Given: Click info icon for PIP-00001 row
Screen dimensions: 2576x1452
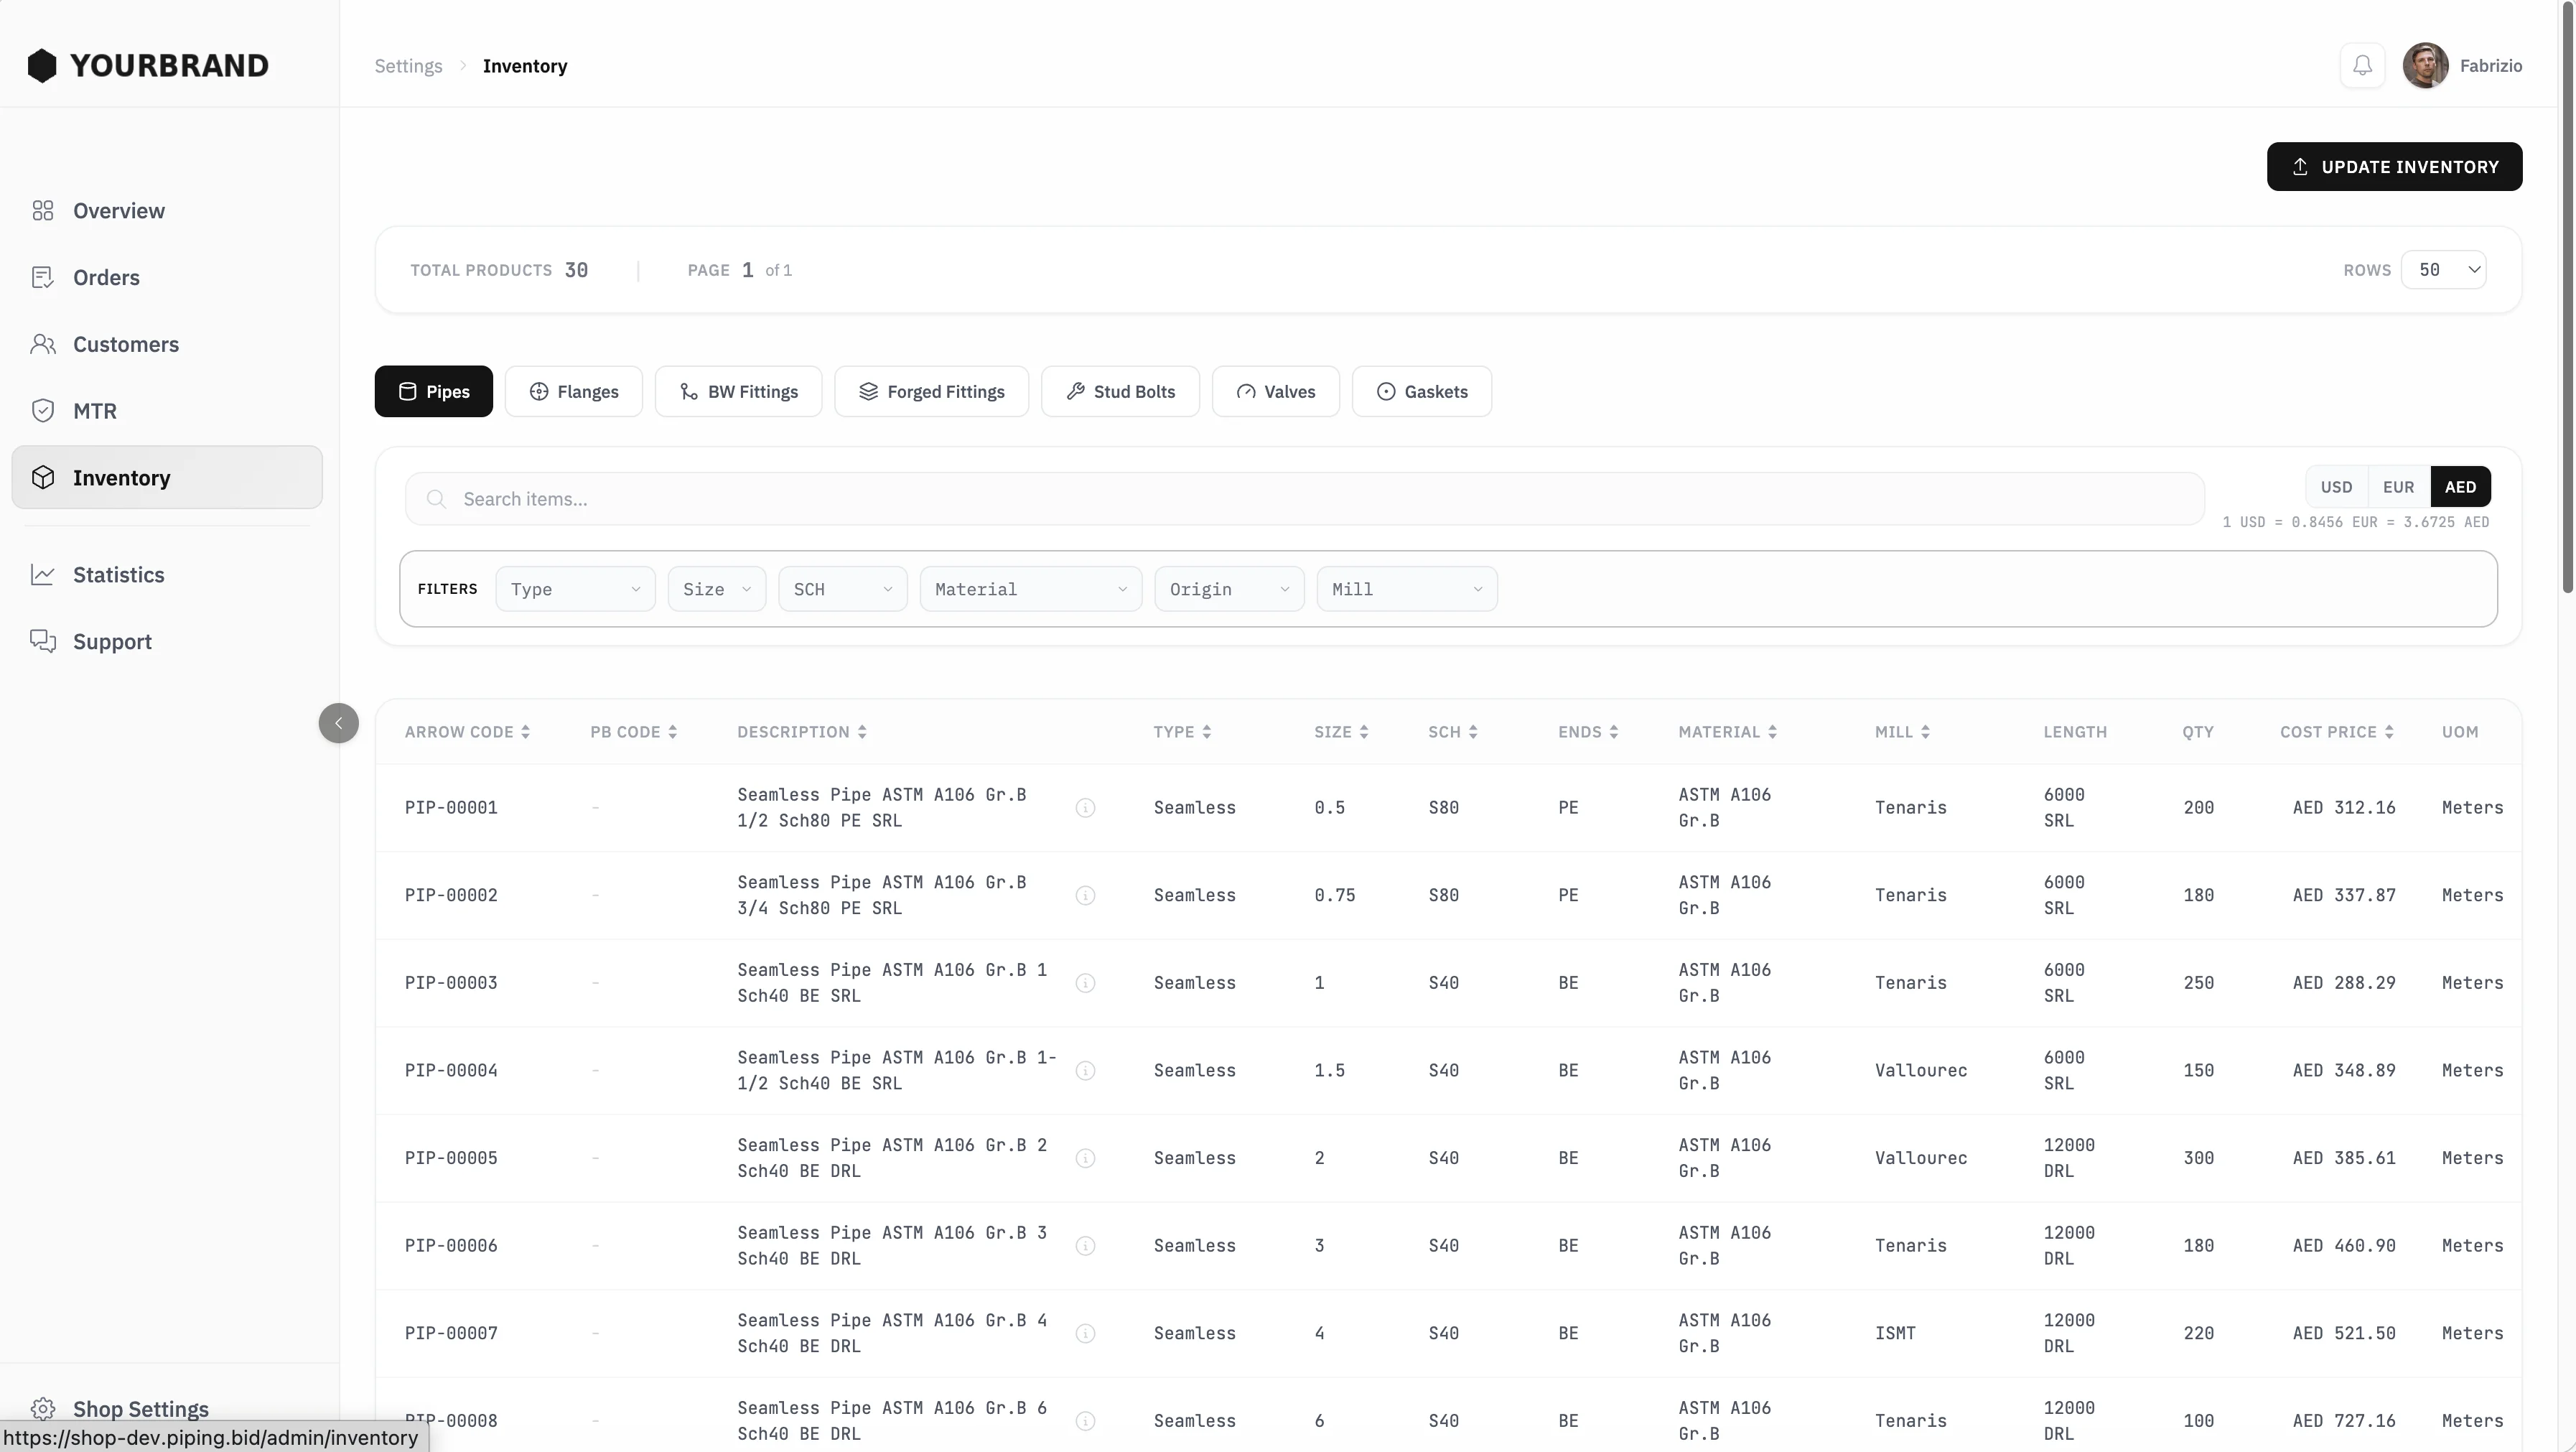Looking at the screenshot, I should 1085,808.
